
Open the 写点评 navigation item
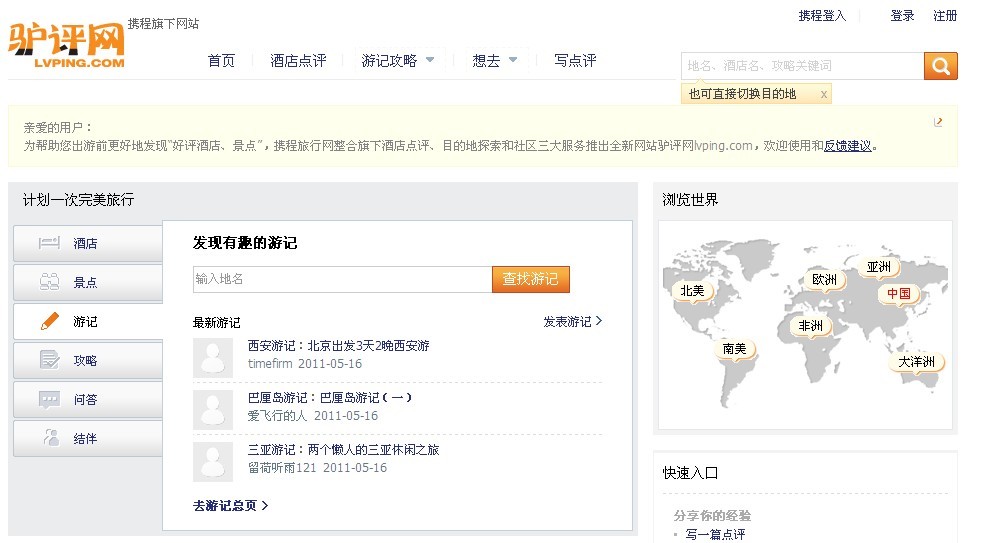(575, 61)
